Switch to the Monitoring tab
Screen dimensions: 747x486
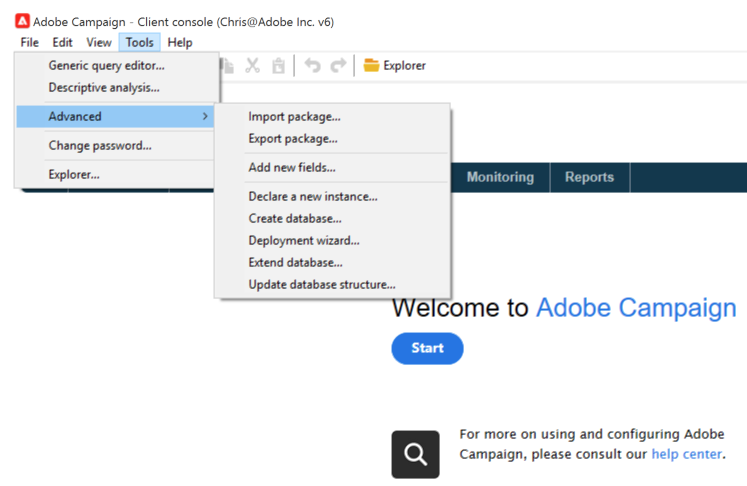pyautogui.click(x=500, y=177)
